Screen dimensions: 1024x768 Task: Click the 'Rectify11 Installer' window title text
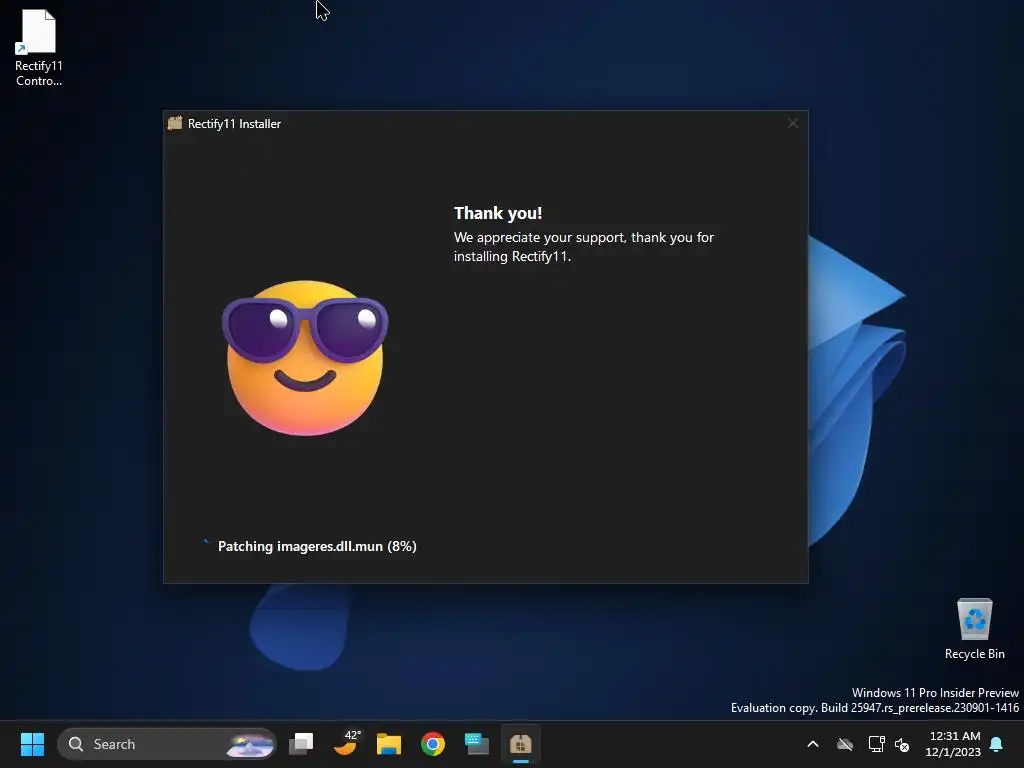tap(234, 123)
